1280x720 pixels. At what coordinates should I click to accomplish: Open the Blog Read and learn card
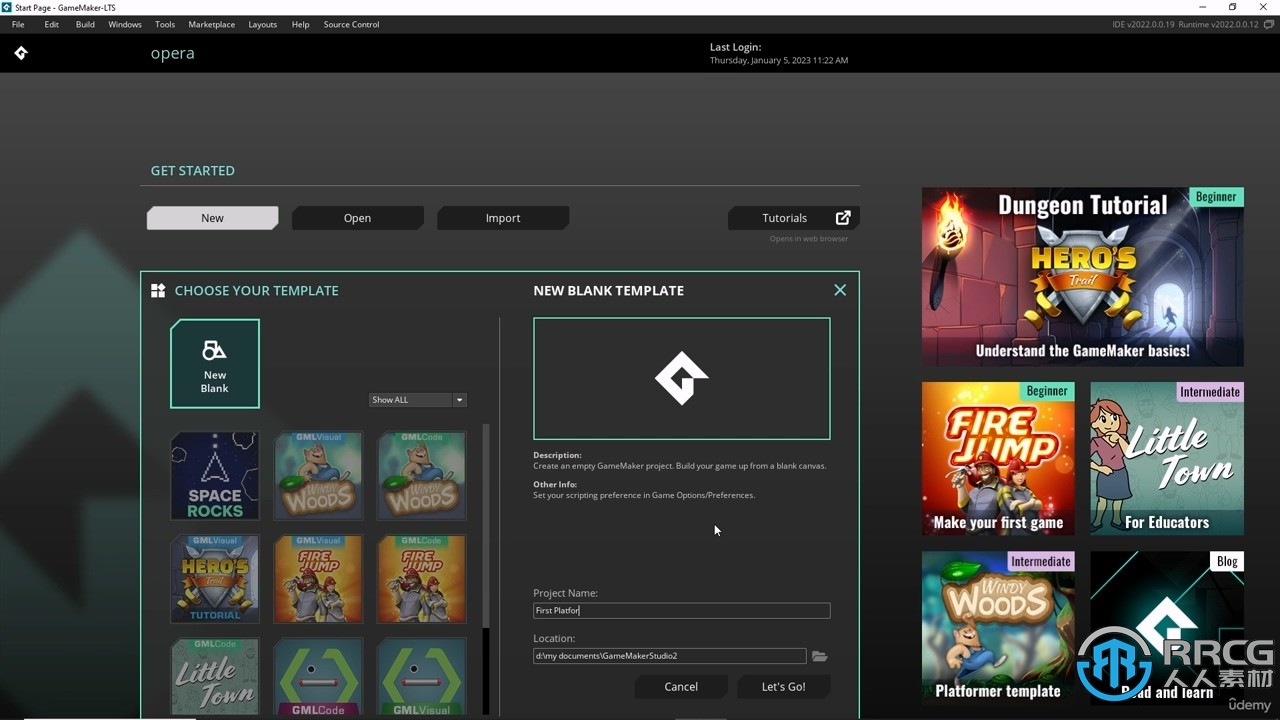tap(1167, 627)
